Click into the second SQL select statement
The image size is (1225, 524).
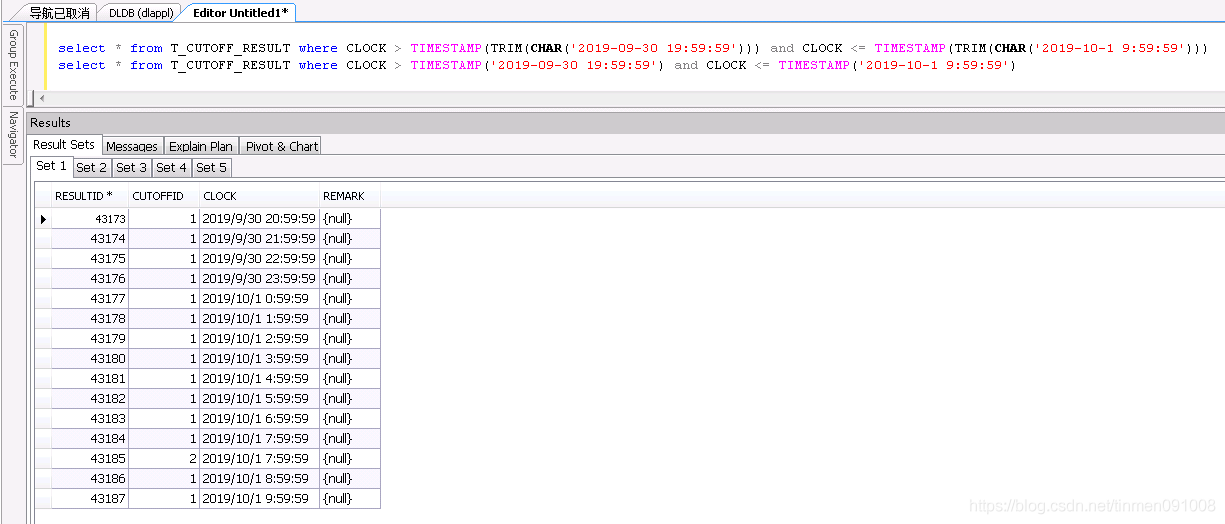click(537, 65)
